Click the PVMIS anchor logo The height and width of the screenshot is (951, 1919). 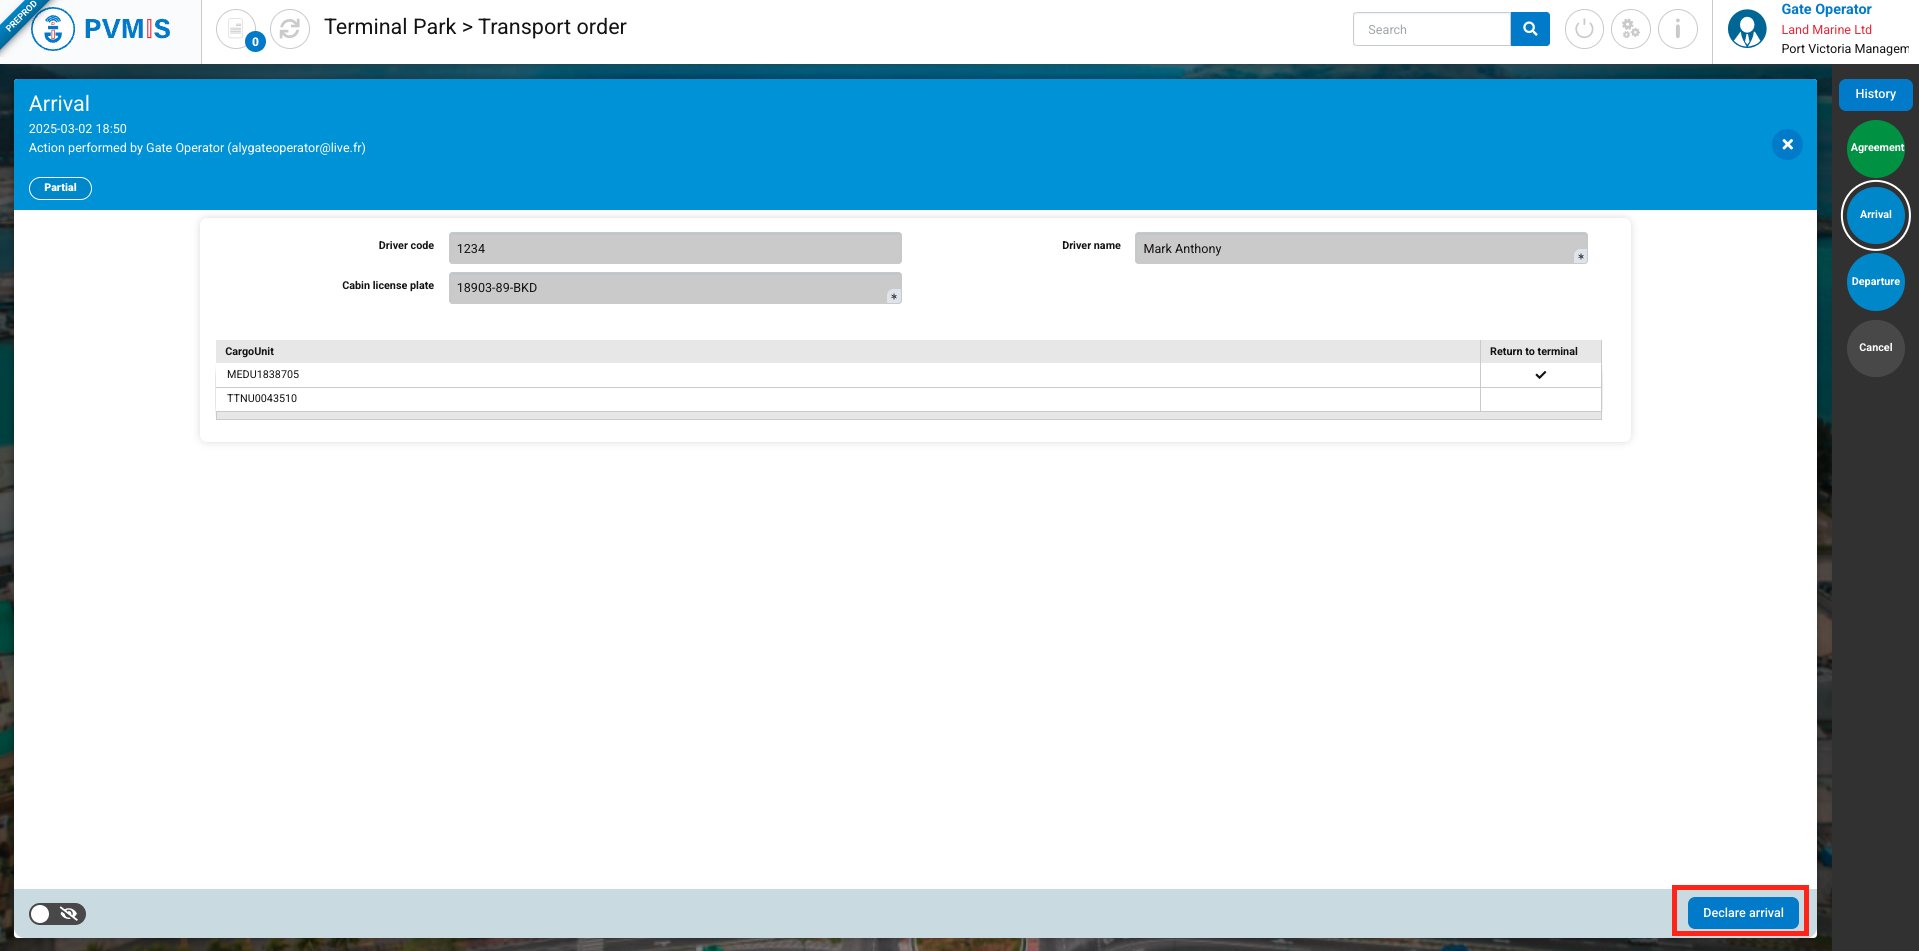click(x=53, y=29)
